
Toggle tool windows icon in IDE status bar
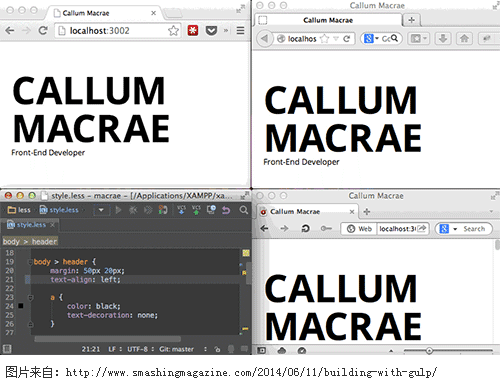[x=7, y=349]
